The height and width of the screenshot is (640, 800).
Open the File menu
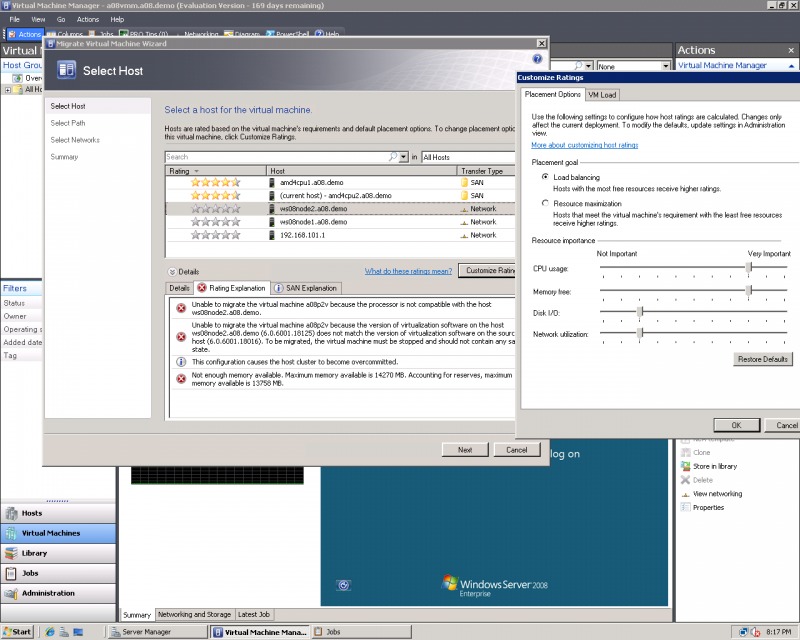coord(14,19)
